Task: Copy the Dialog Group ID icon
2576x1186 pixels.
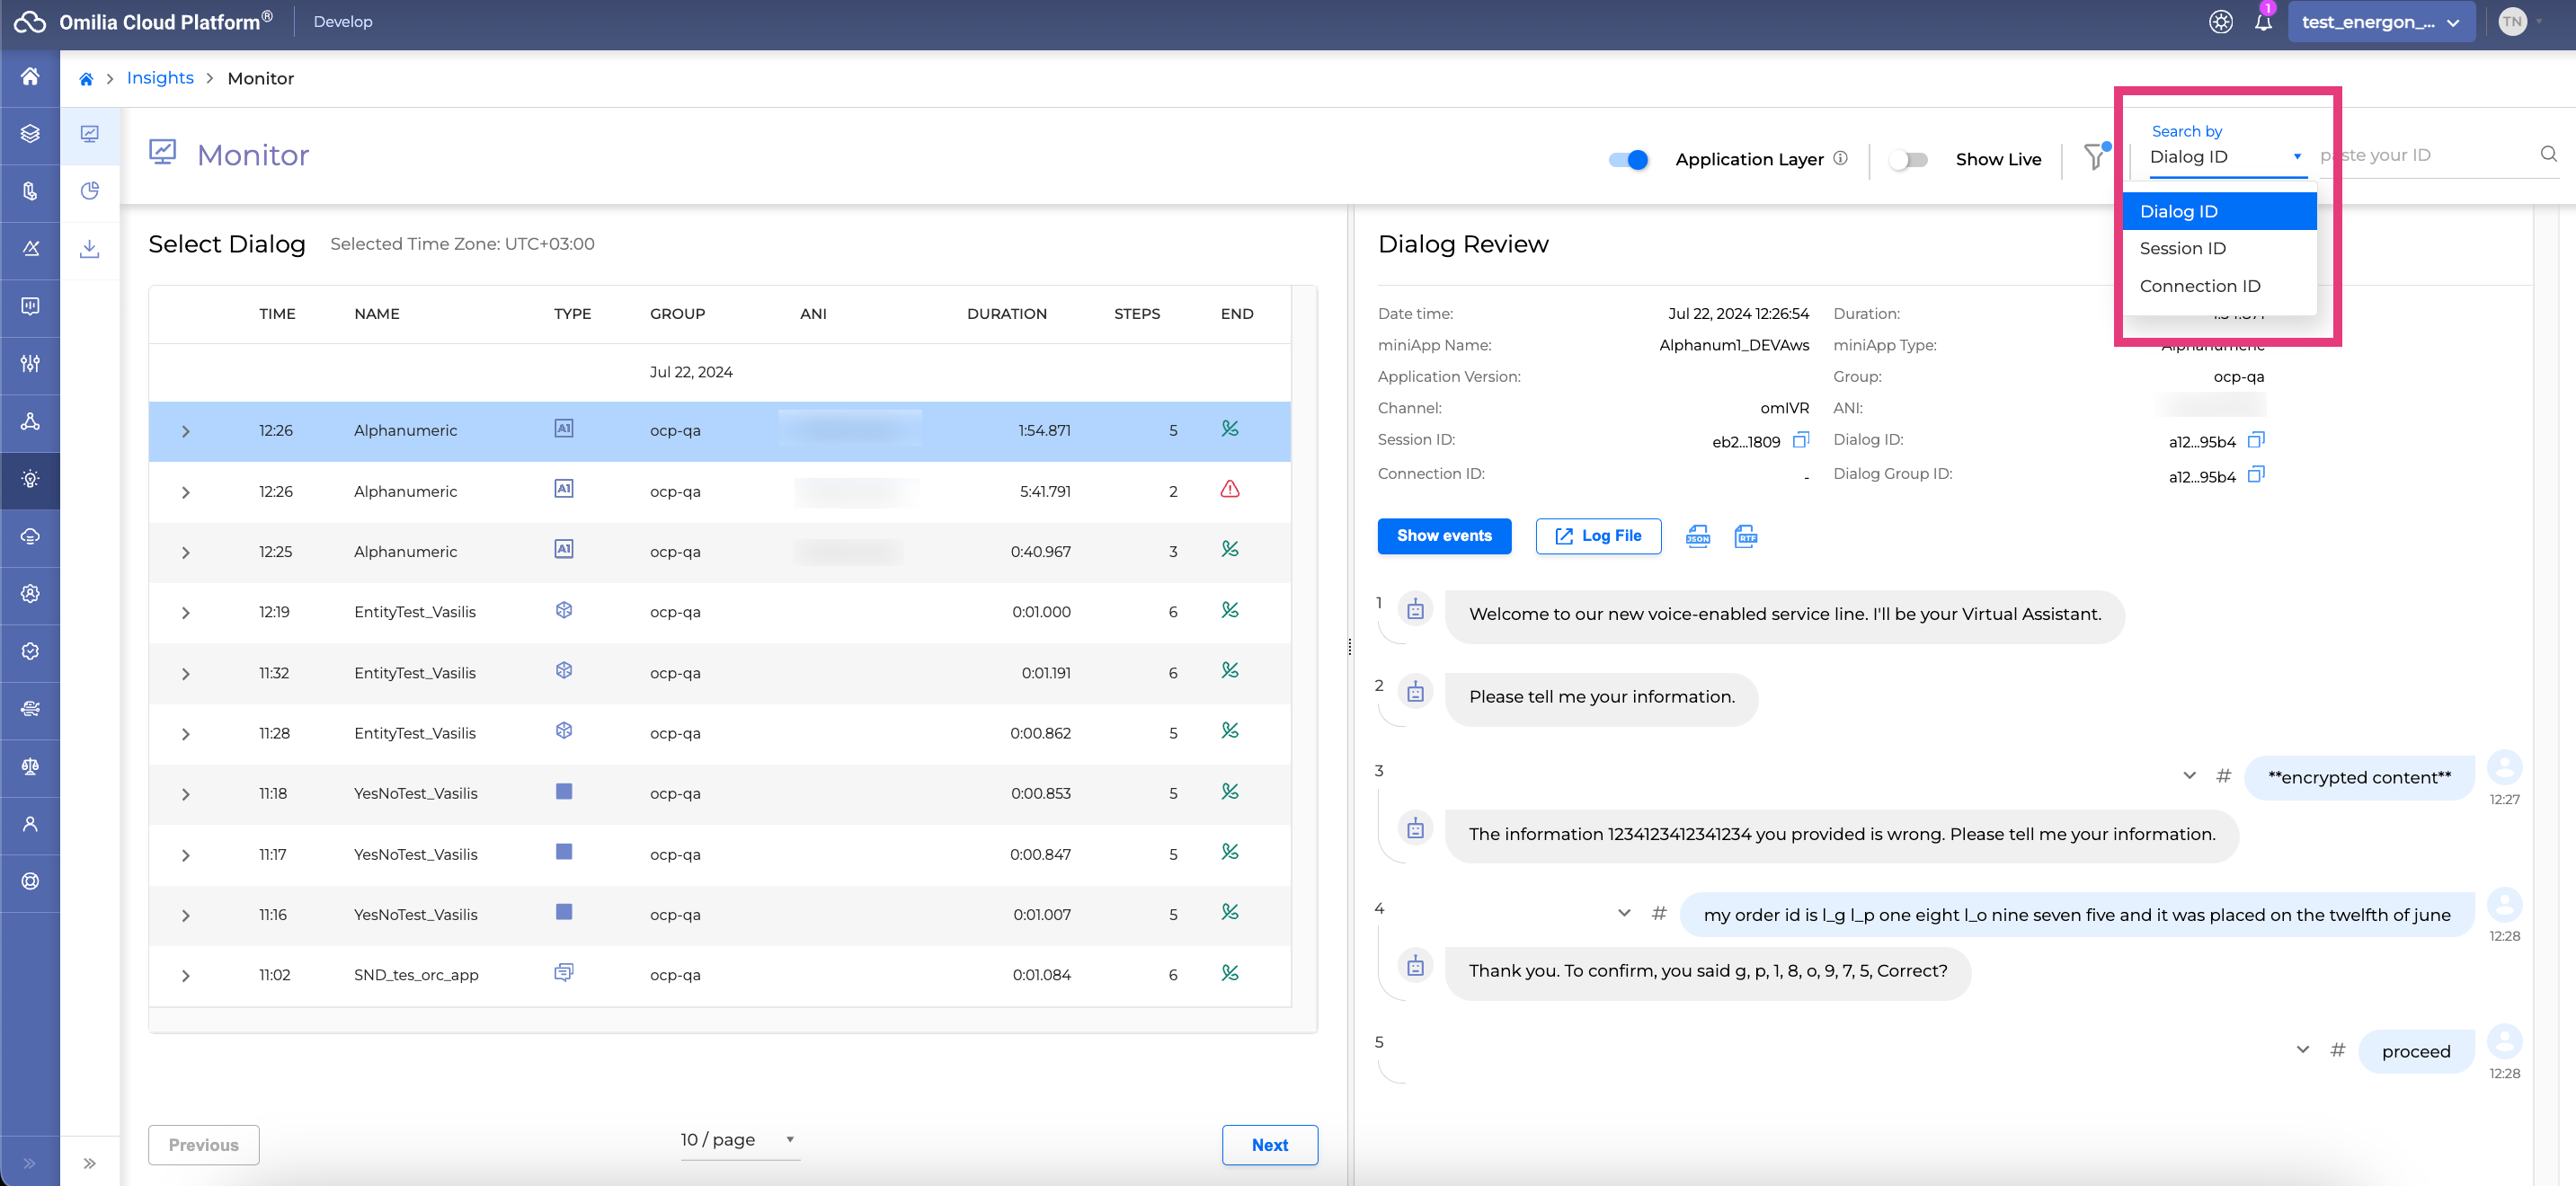Action: (2255, 475)
